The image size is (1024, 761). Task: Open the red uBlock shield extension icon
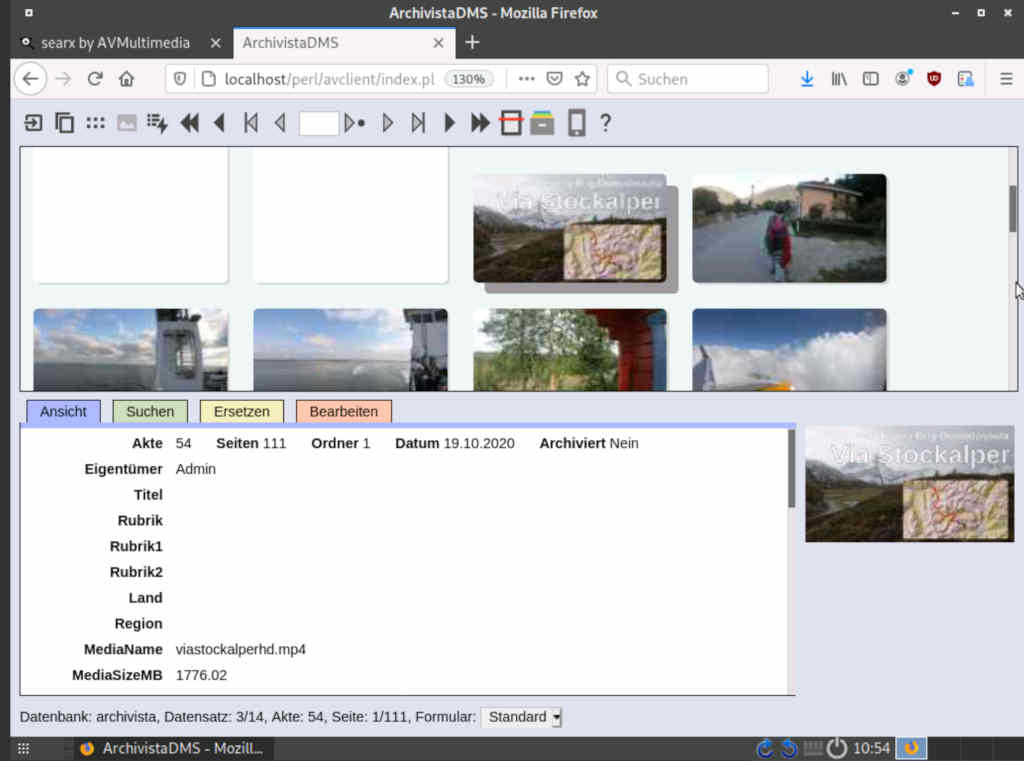coord(934,79)
